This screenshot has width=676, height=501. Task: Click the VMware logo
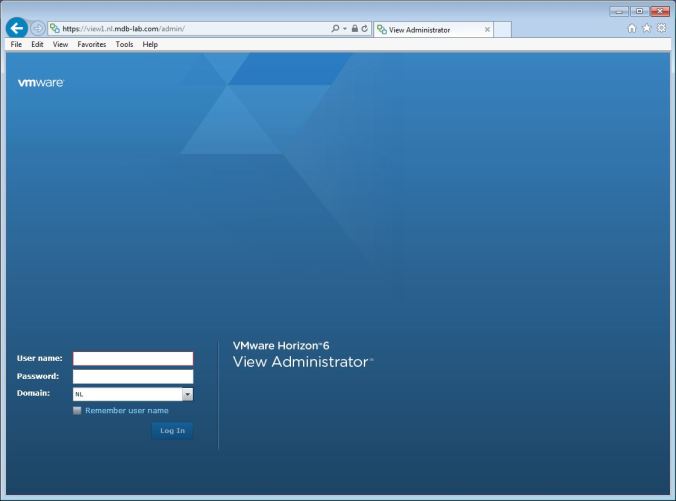tap(41, 82)
